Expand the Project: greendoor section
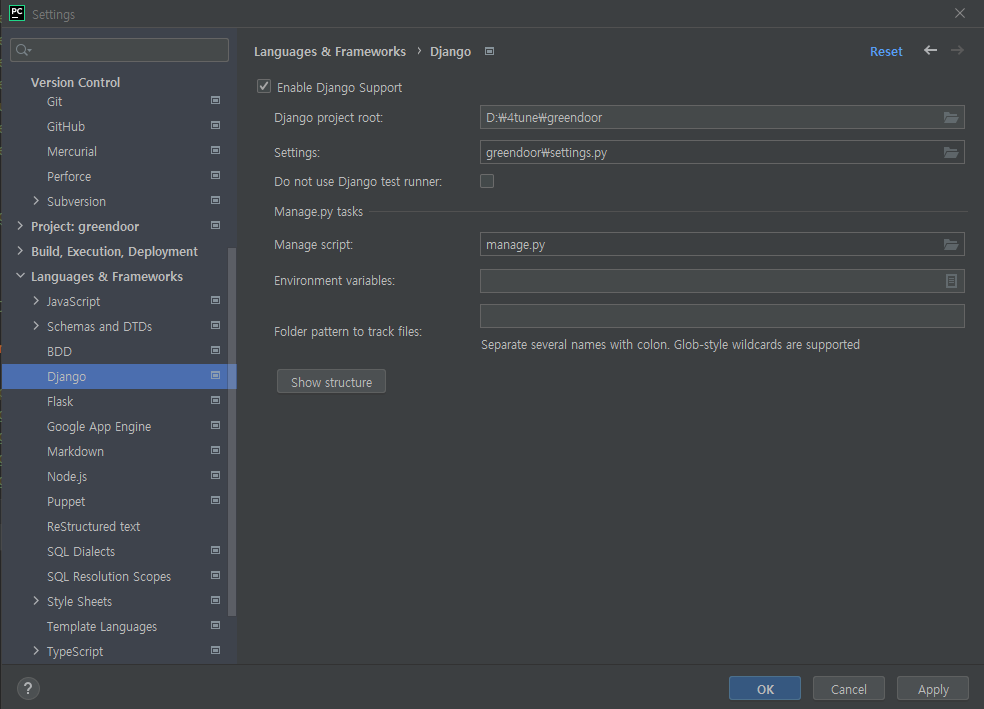 point(20,226)
